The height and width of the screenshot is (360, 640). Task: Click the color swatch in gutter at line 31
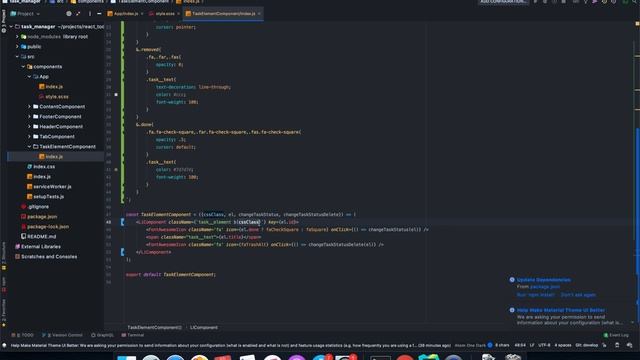[116, 94]
